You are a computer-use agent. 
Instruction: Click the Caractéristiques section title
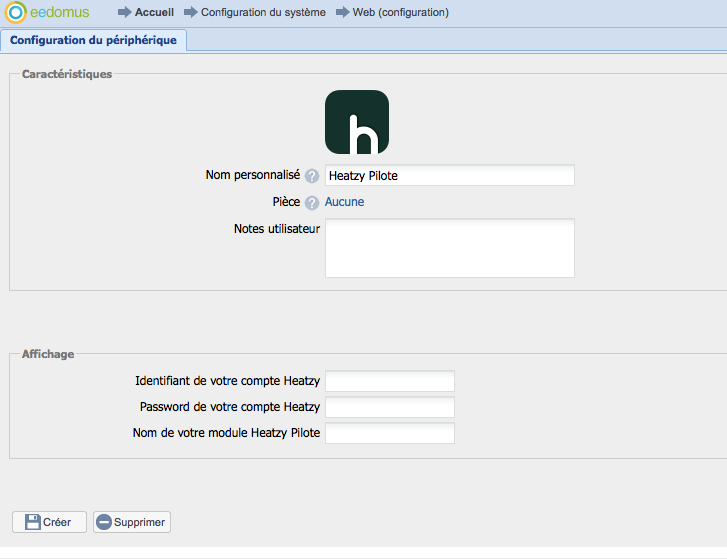click(x=67, y=74)
